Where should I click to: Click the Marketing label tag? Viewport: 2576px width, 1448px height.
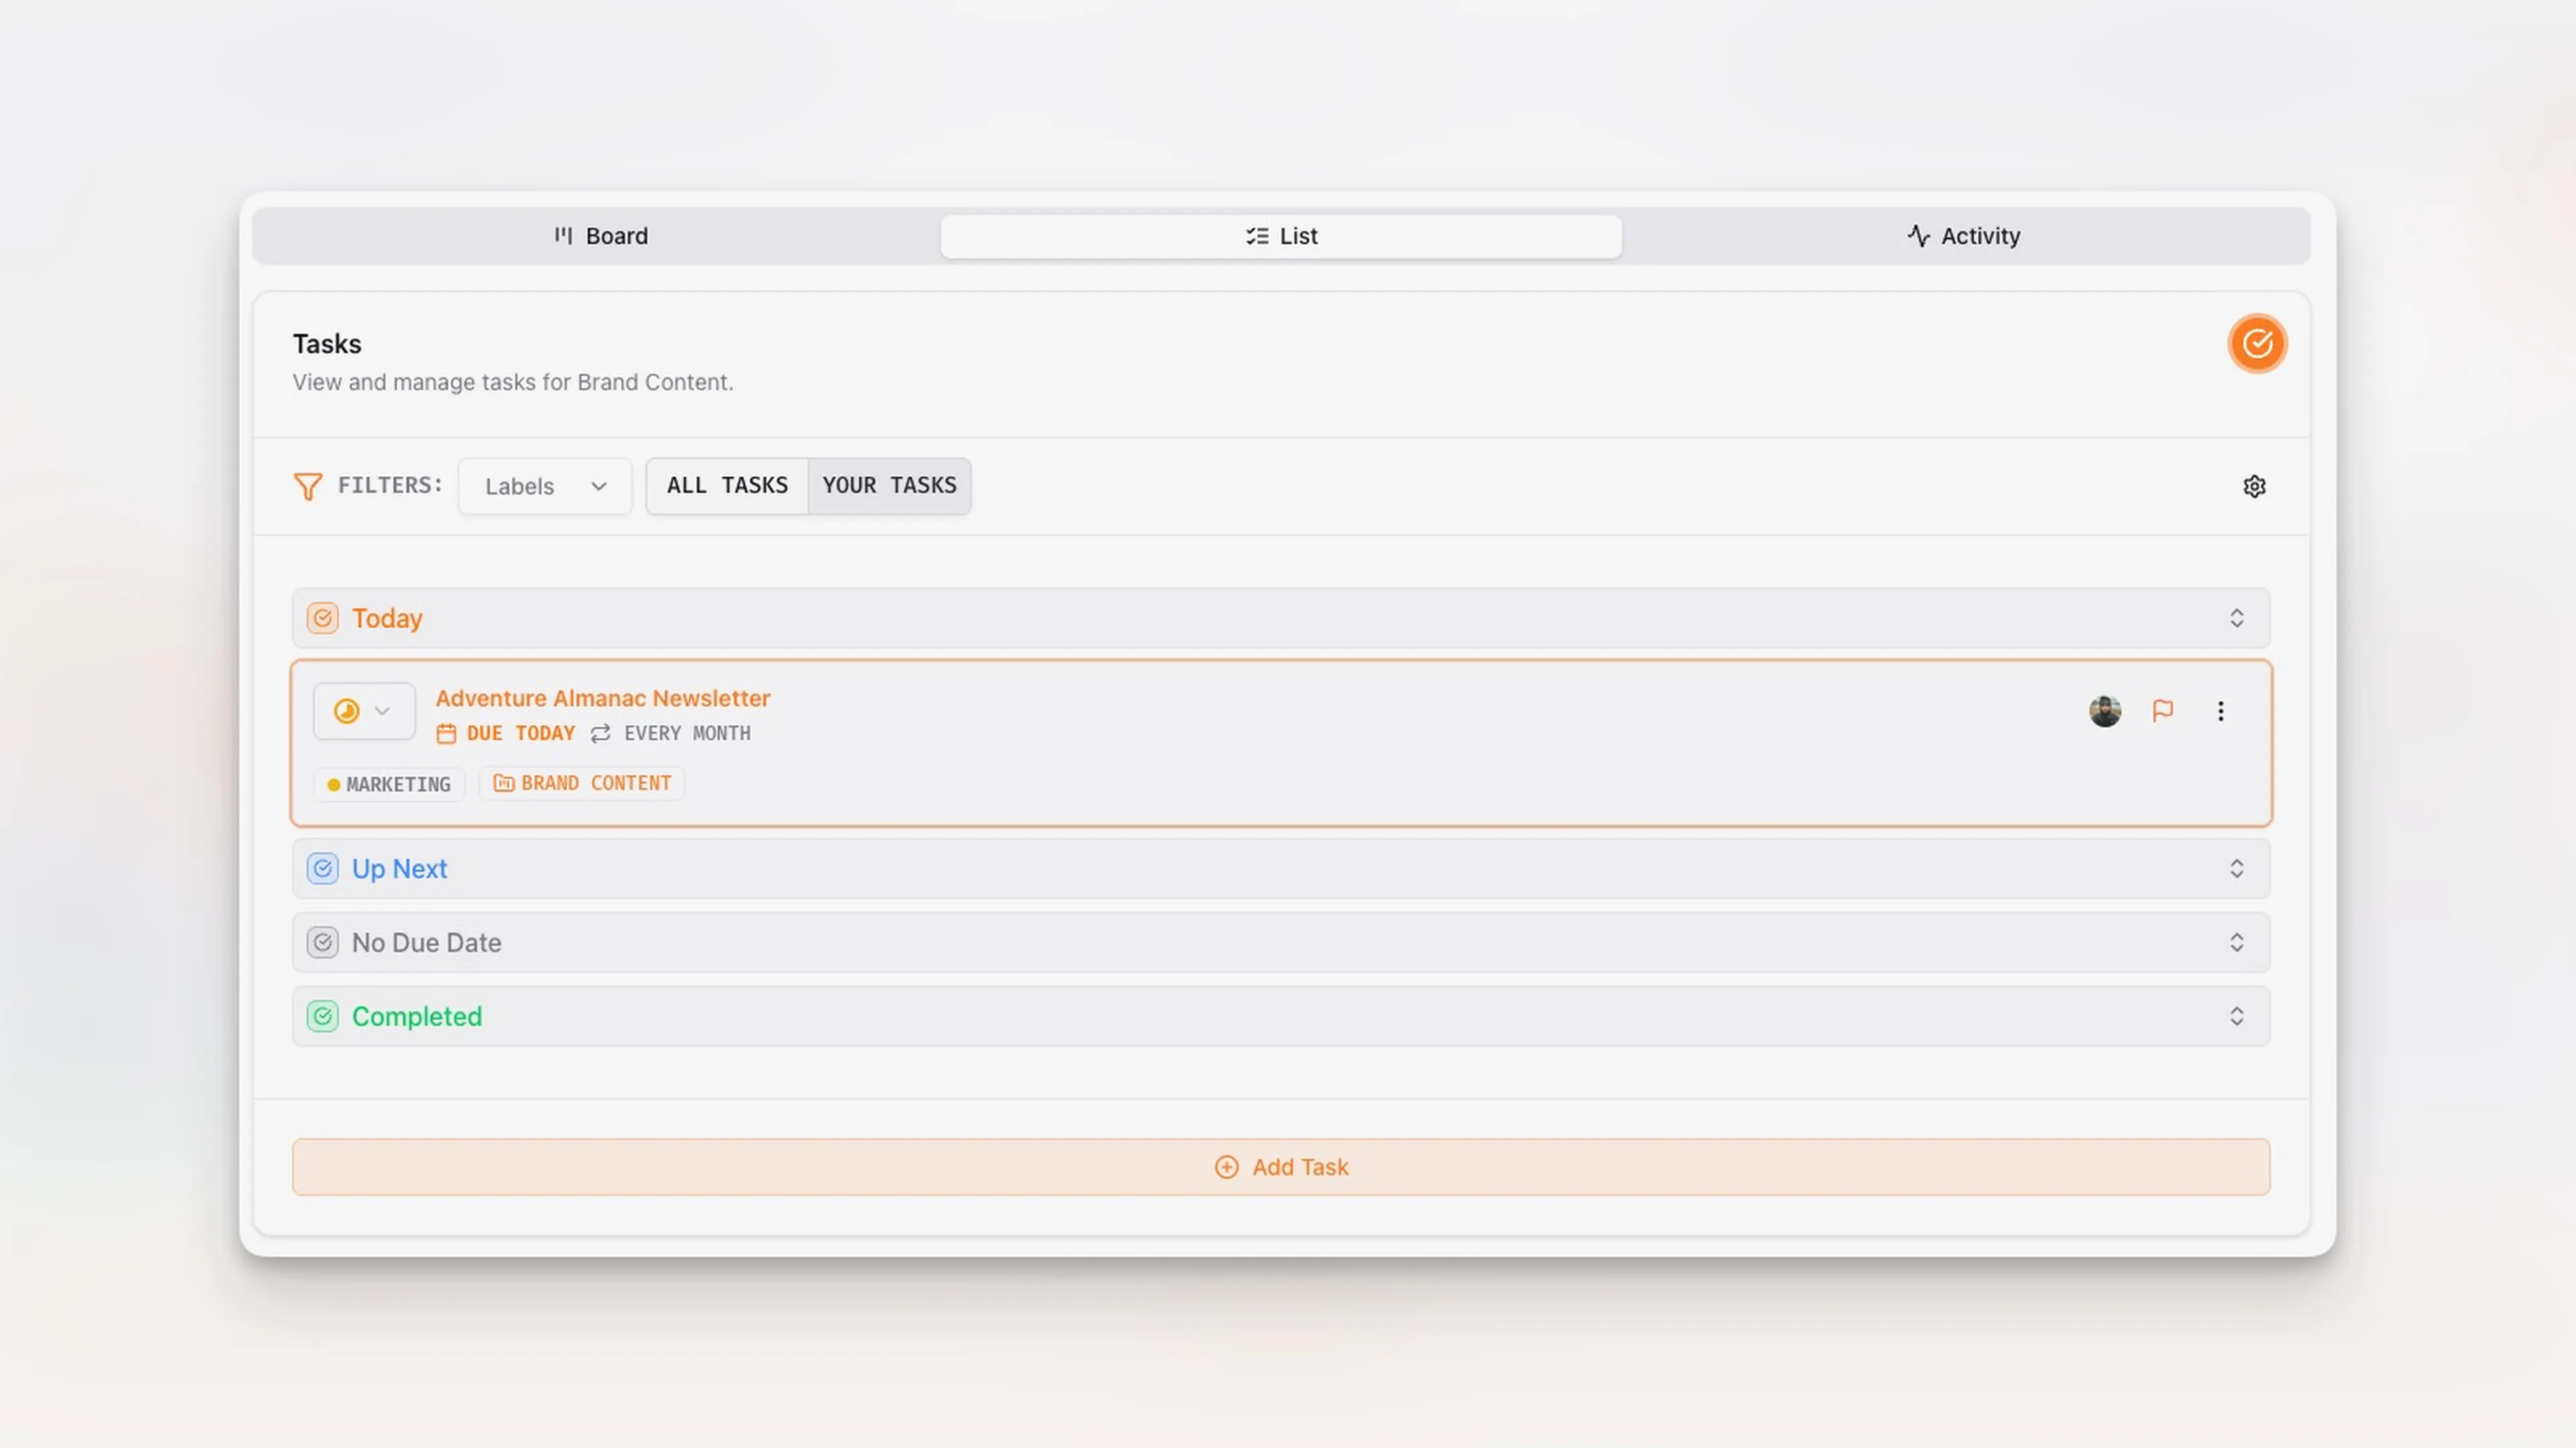click(x=389, y=784)
